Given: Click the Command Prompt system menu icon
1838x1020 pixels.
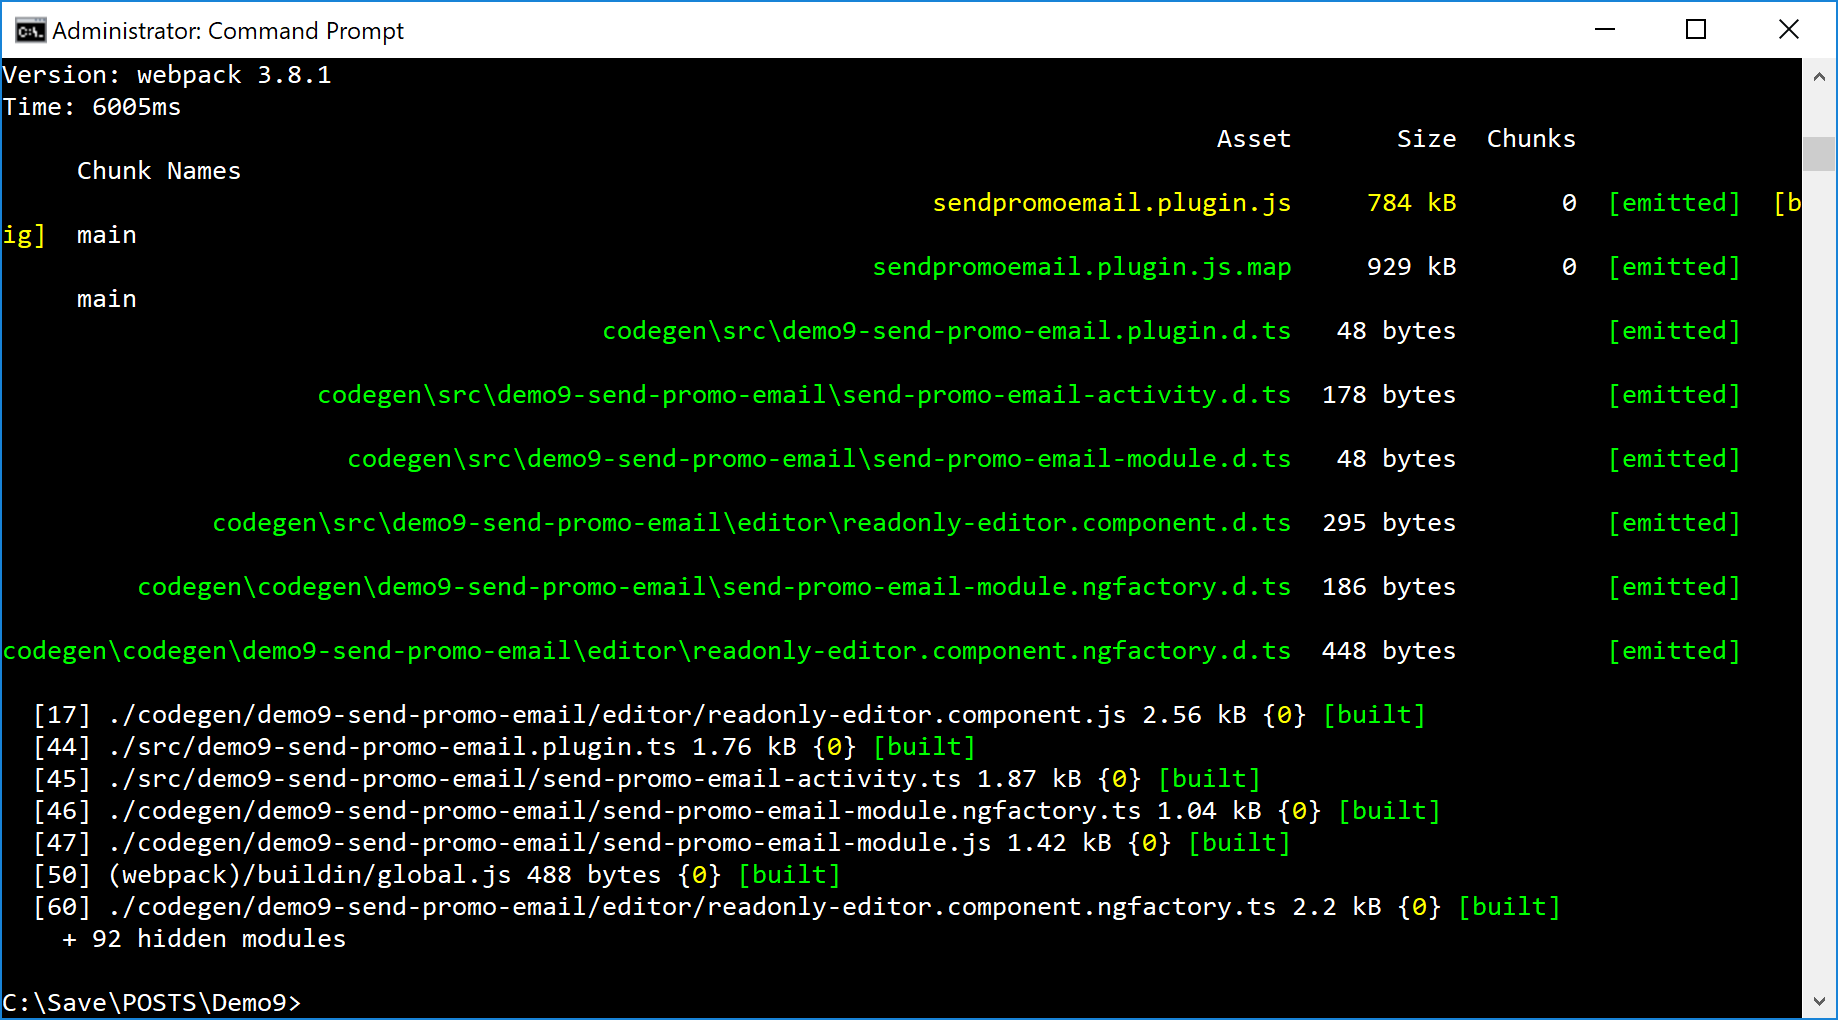Looking at the screenshot, I should [30, 30].
